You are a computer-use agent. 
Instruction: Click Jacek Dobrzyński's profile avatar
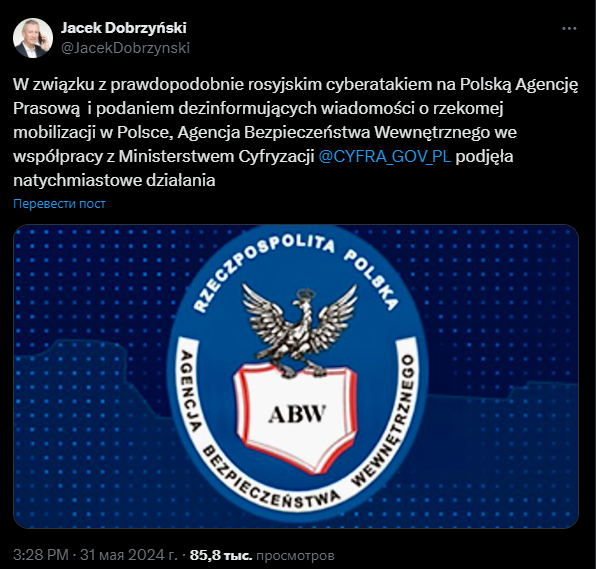pyautogui.click(x=33, y=38)
